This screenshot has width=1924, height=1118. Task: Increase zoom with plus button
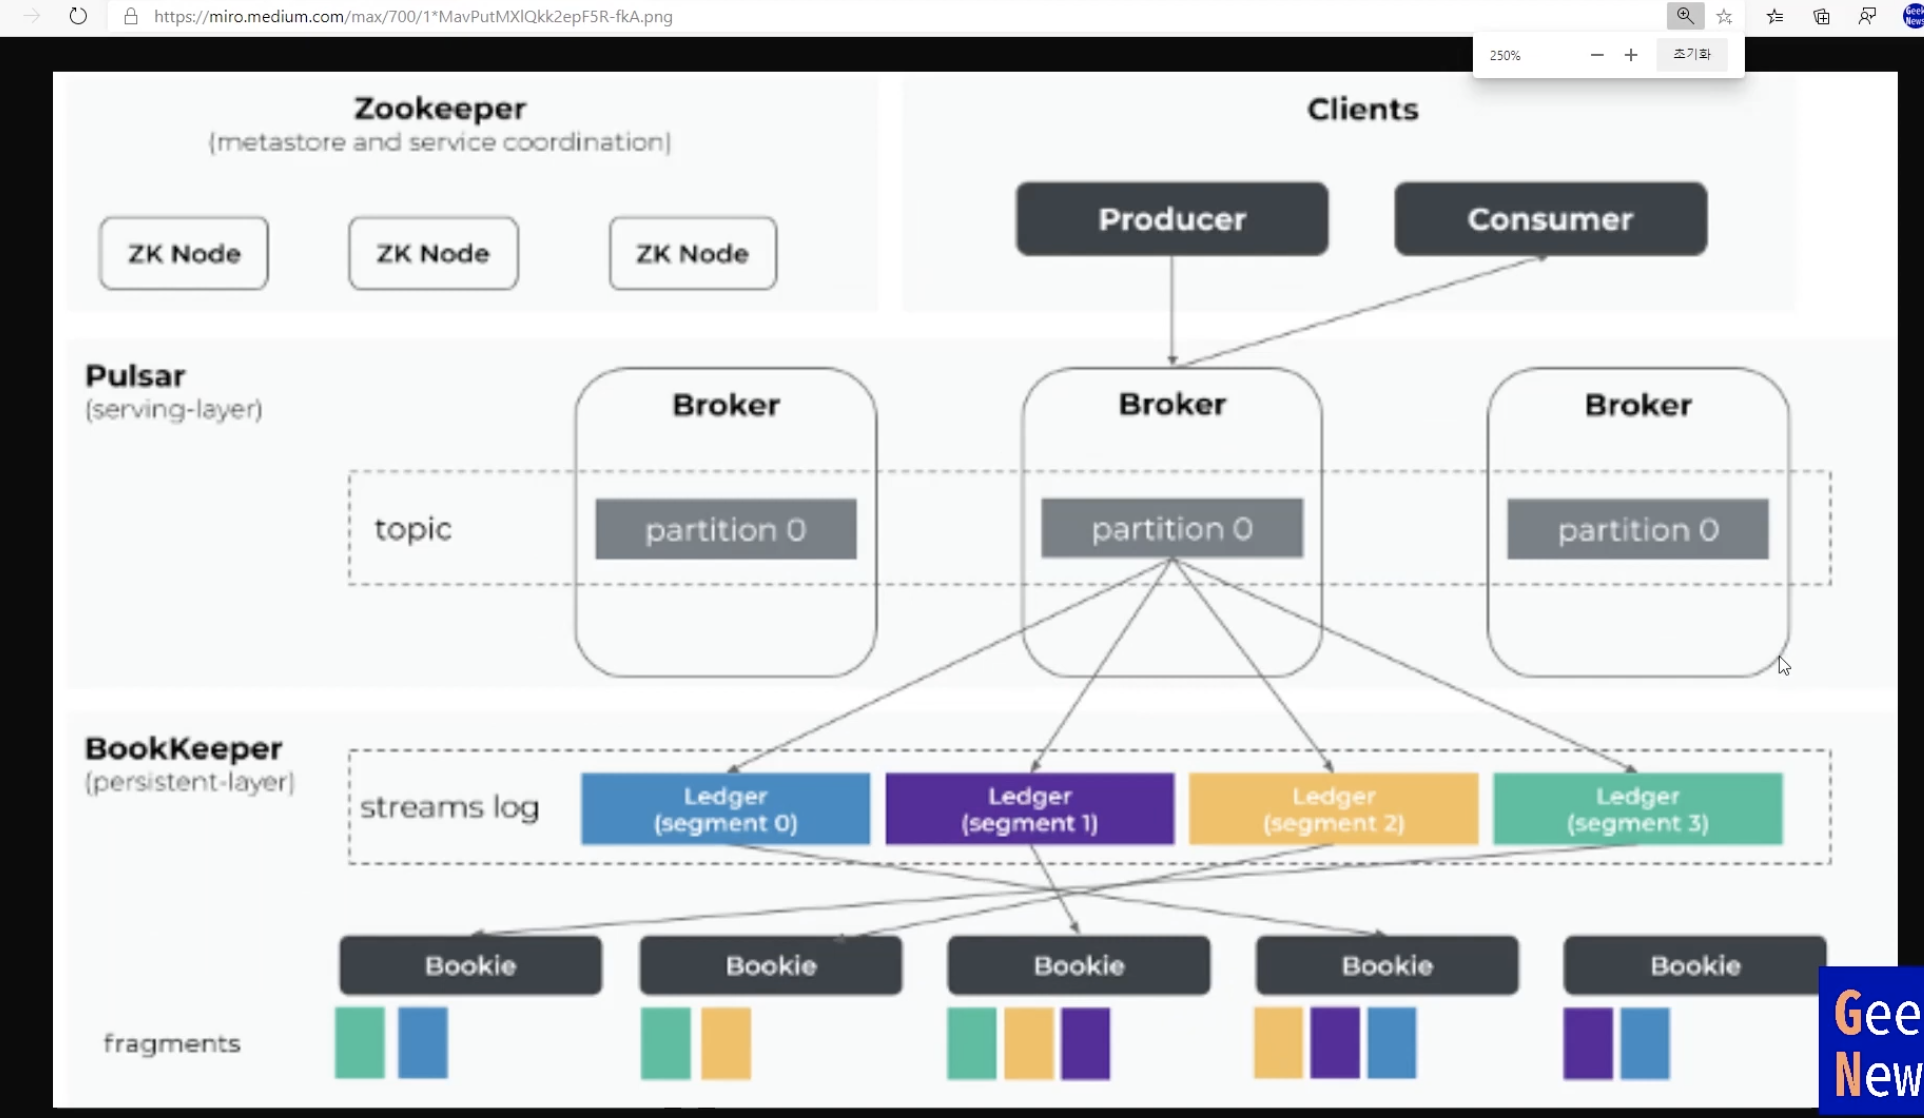1631,55
